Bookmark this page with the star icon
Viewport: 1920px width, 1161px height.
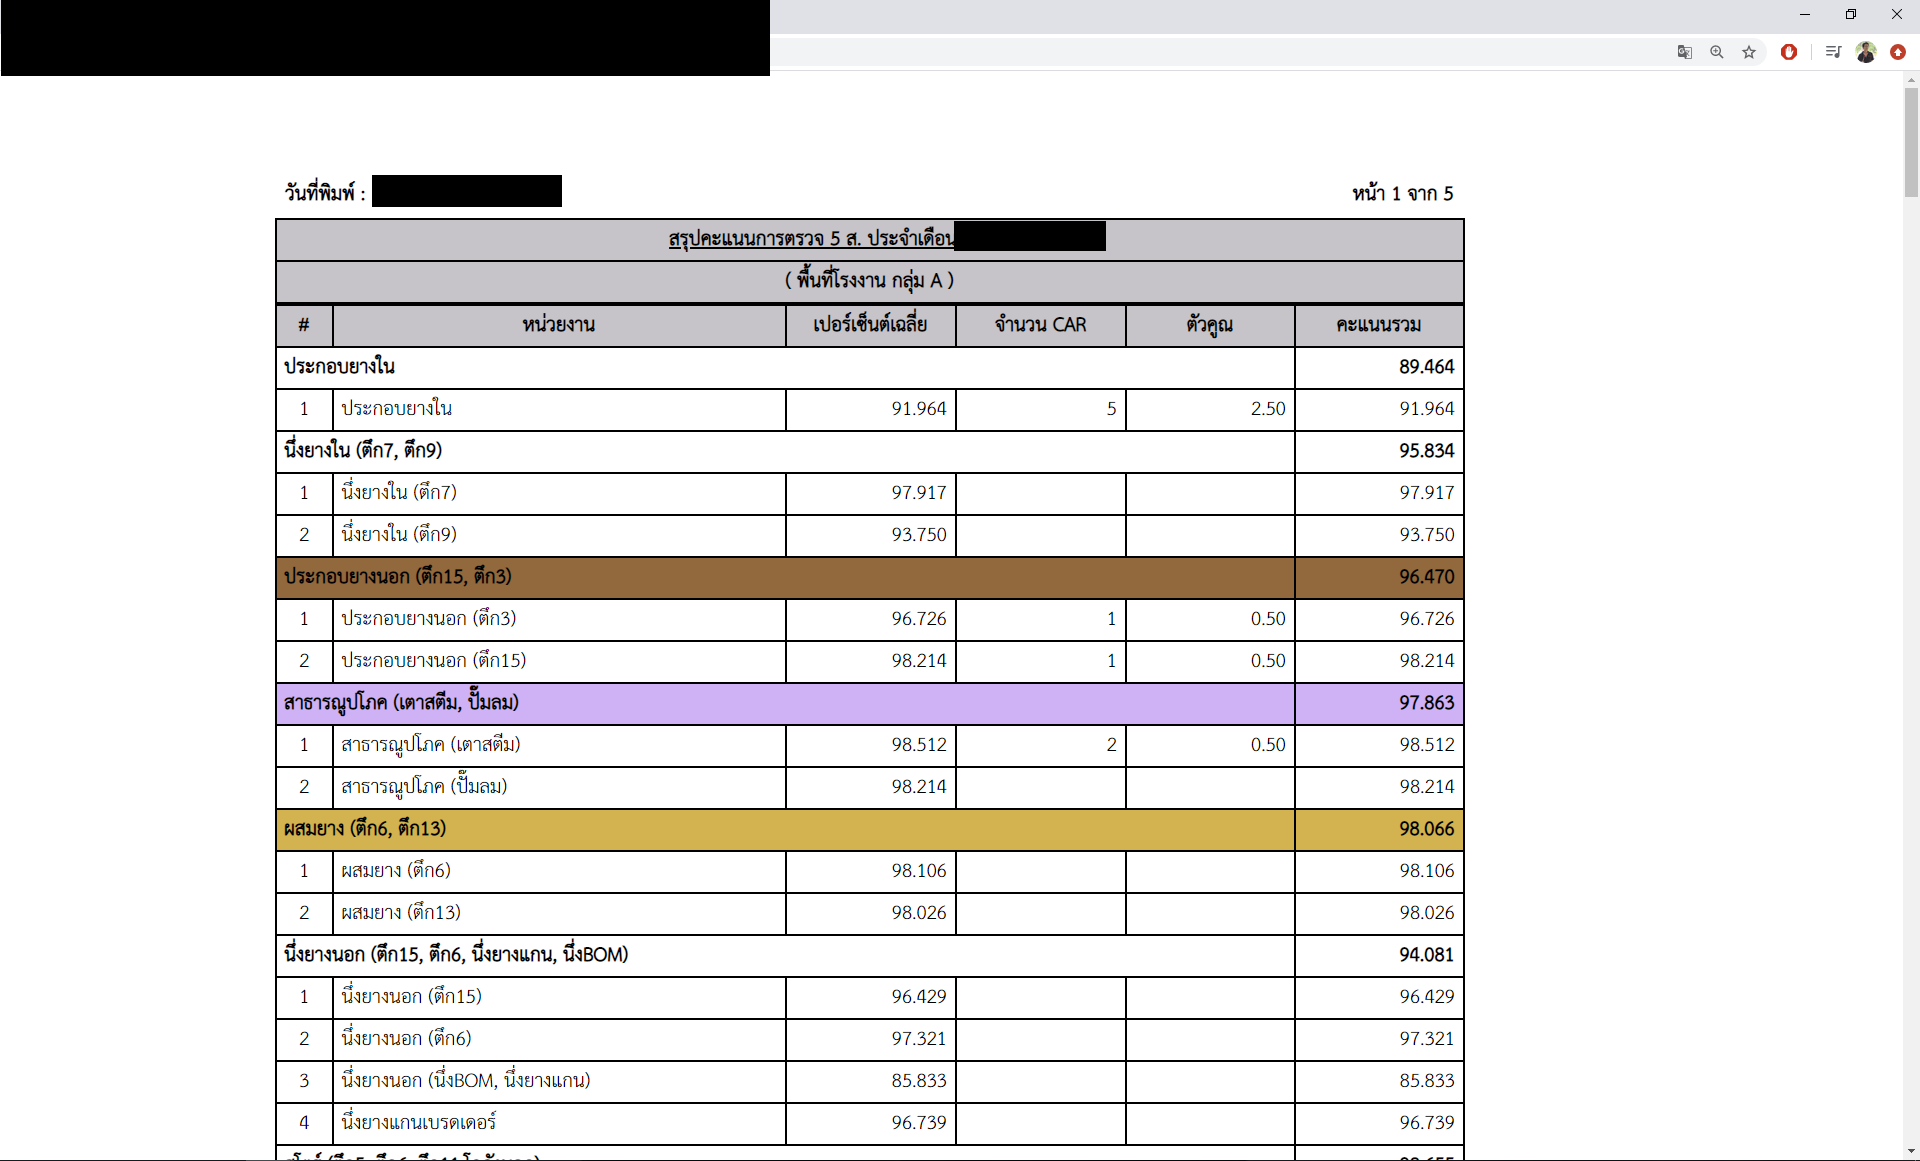1749,52
